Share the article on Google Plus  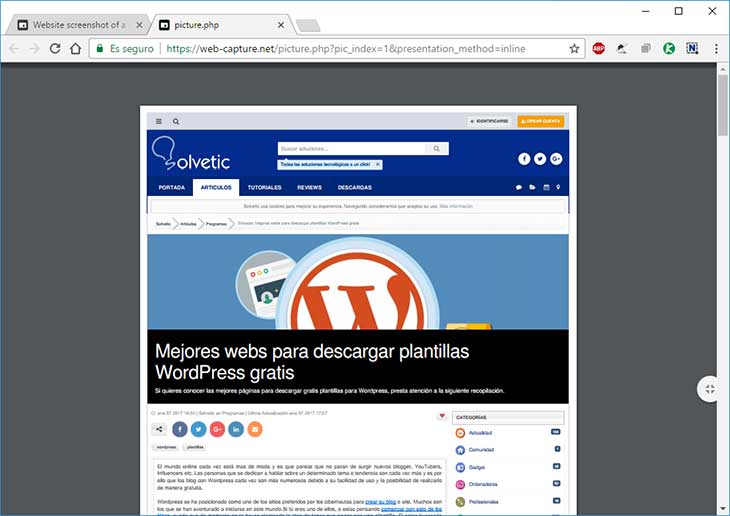[x=217, y=429]
